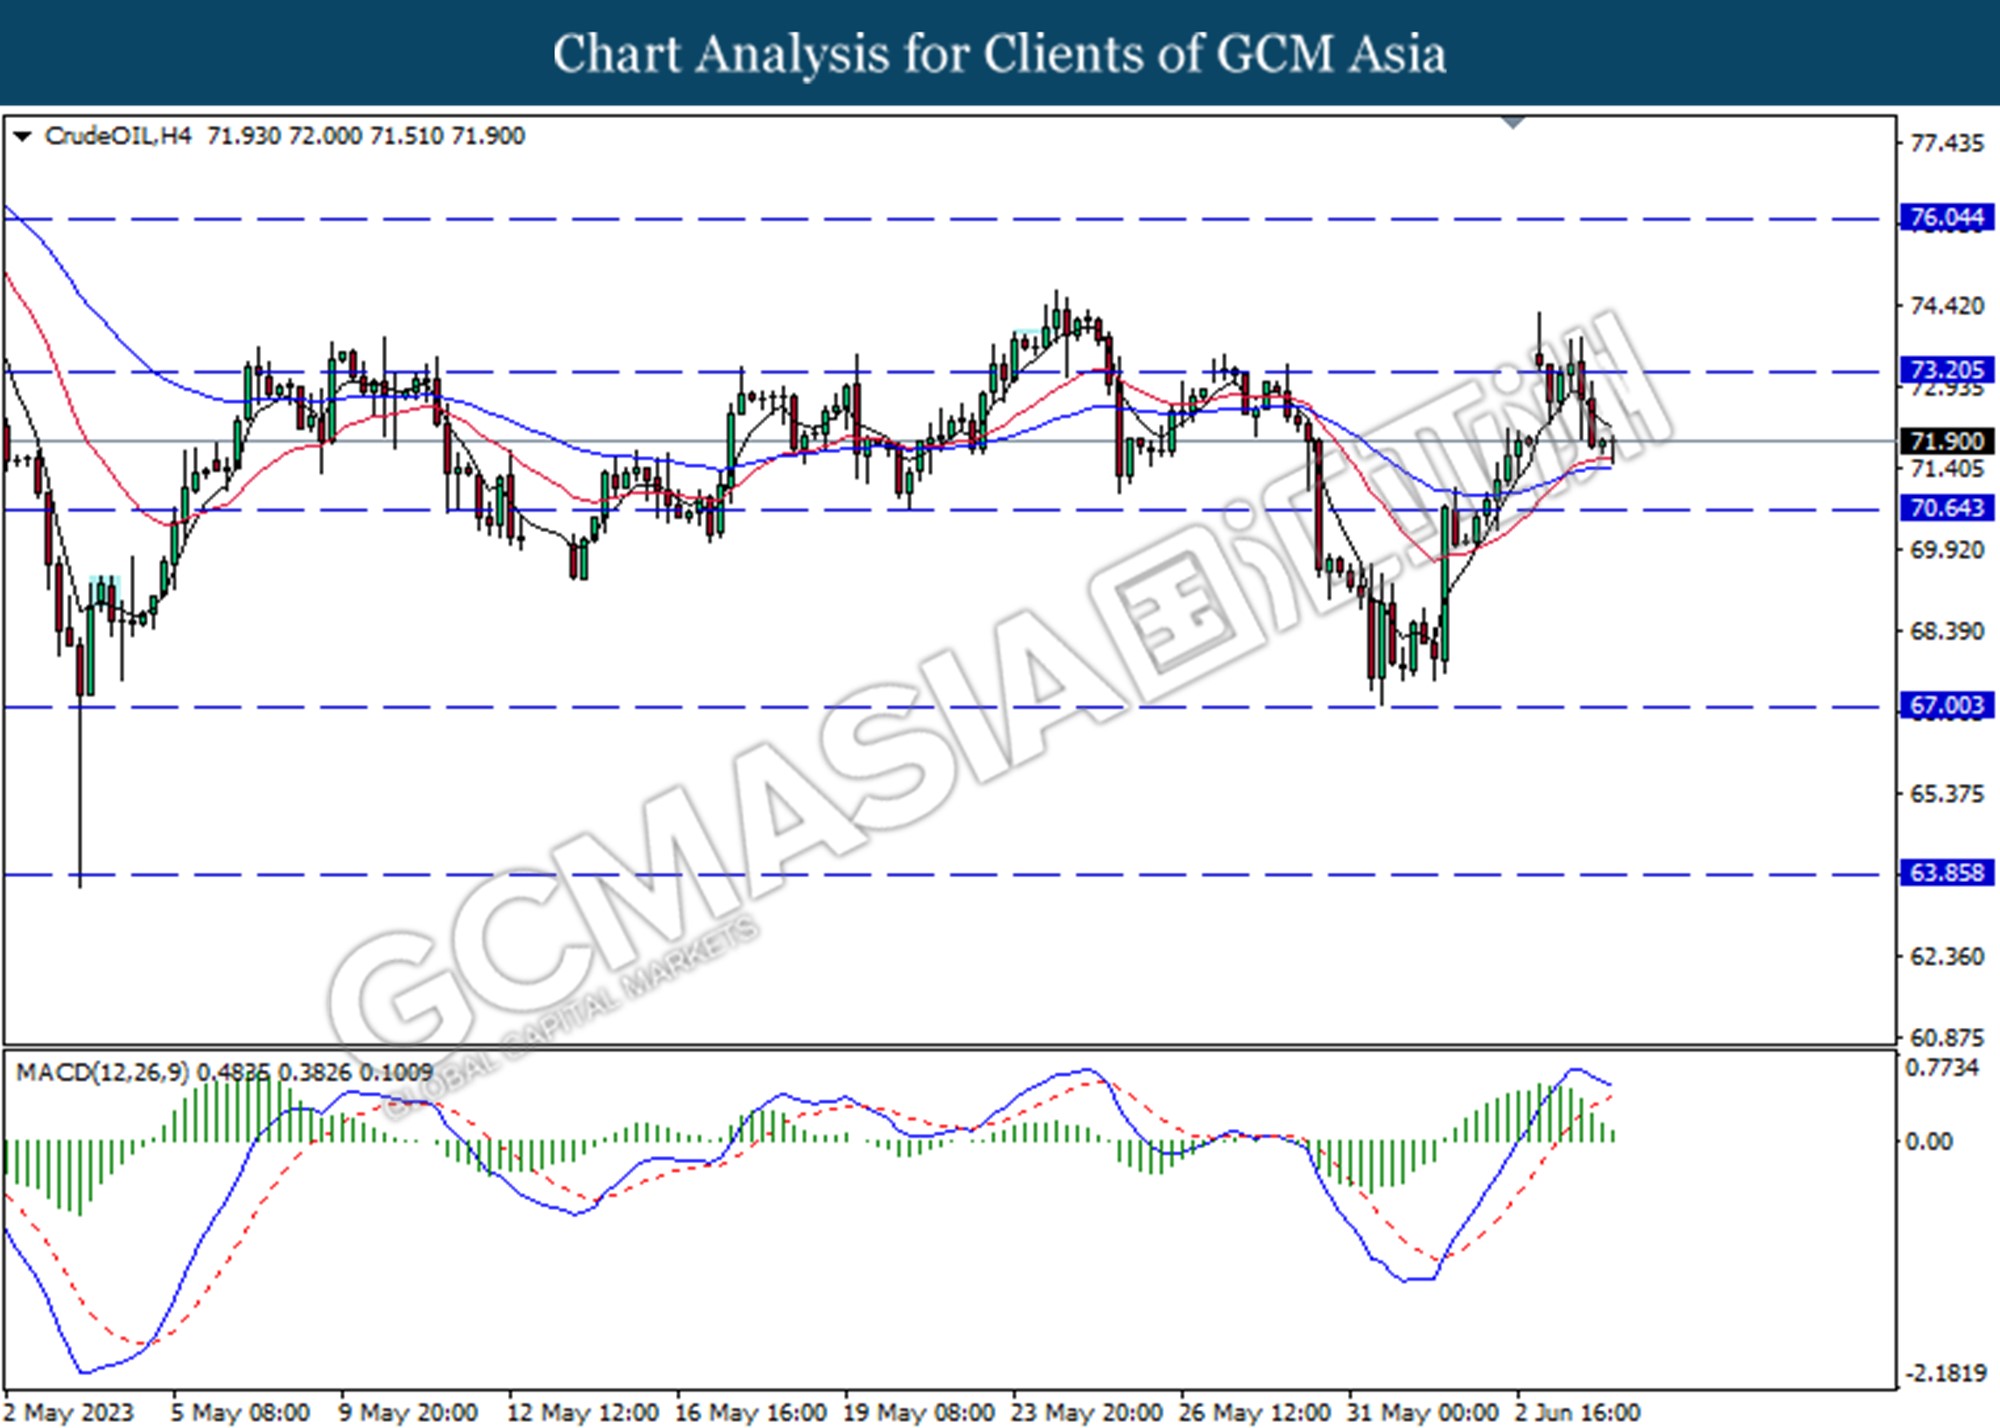This screenshot has height=1428, width=2000.
Task: Click the 65.375 price scale value
Action: click(x=1946, y=794)
